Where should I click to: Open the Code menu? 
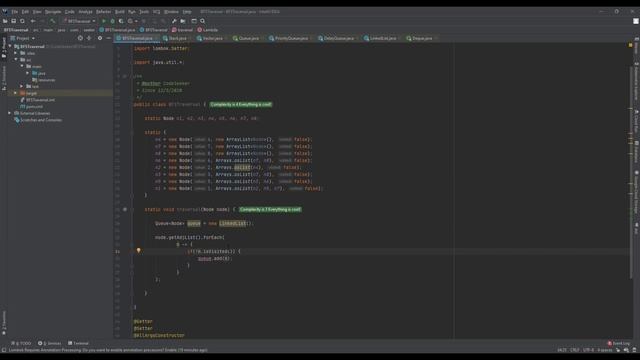(70, 12)
